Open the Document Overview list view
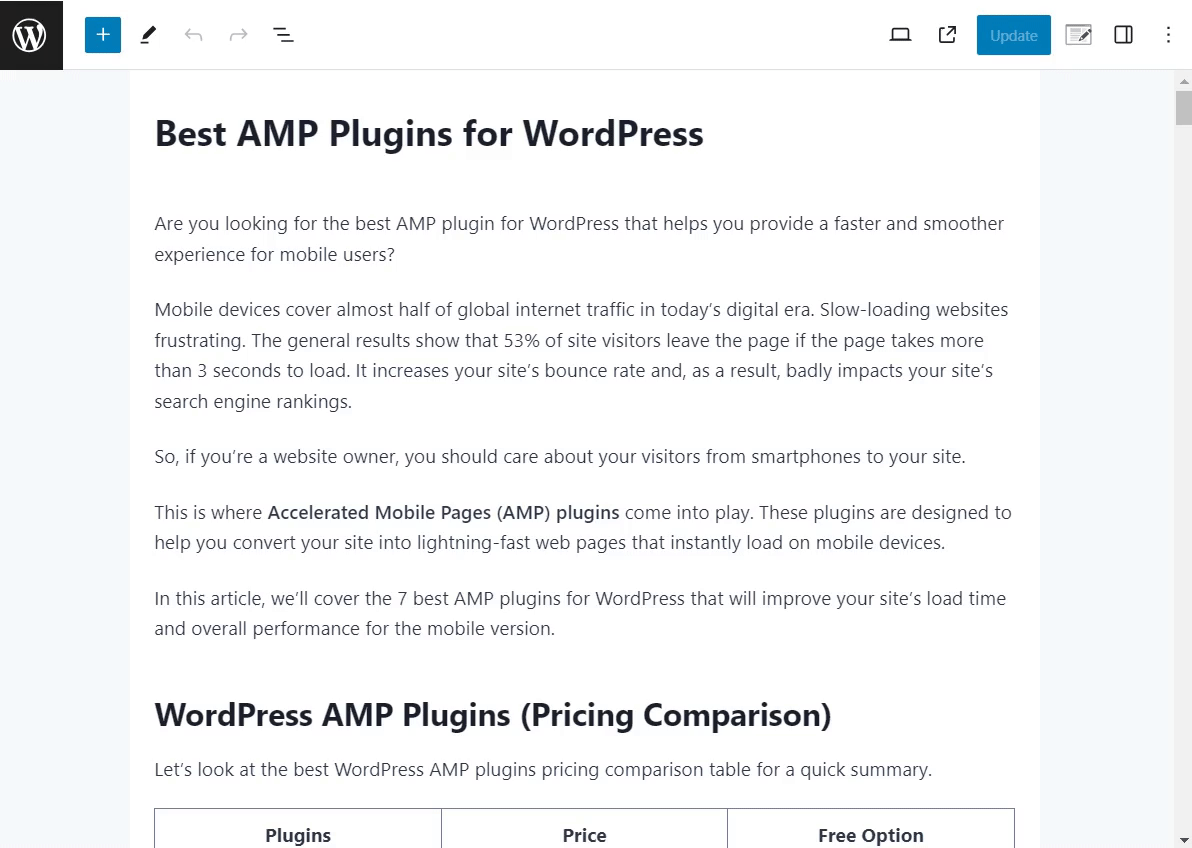Image resolution: width=1192 pixels, height=848 pixels. [284, 35]
